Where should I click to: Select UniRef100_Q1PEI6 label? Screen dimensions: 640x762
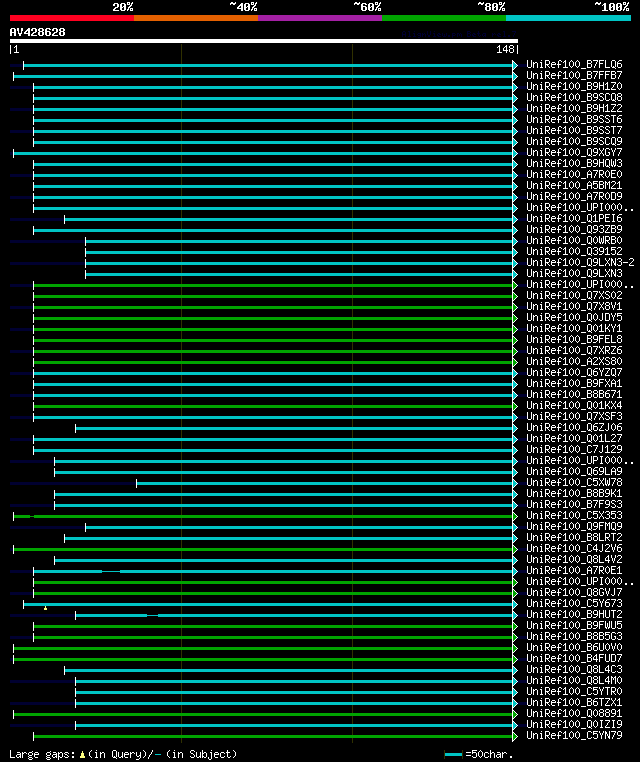[x=574, y=219]
